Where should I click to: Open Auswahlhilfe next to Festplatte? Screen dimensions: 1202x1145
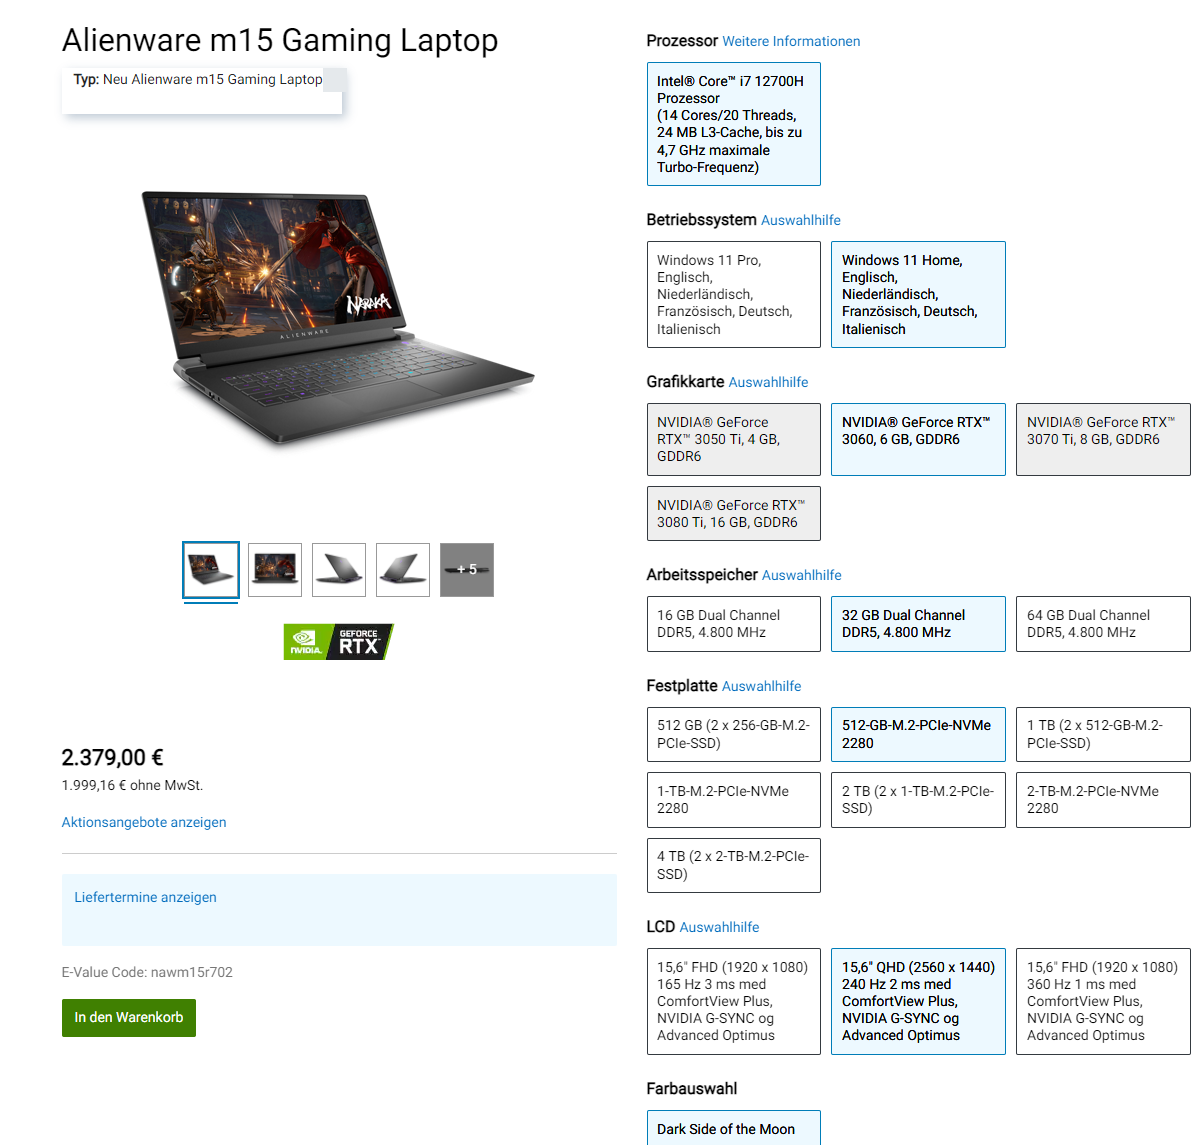[762, 686]
